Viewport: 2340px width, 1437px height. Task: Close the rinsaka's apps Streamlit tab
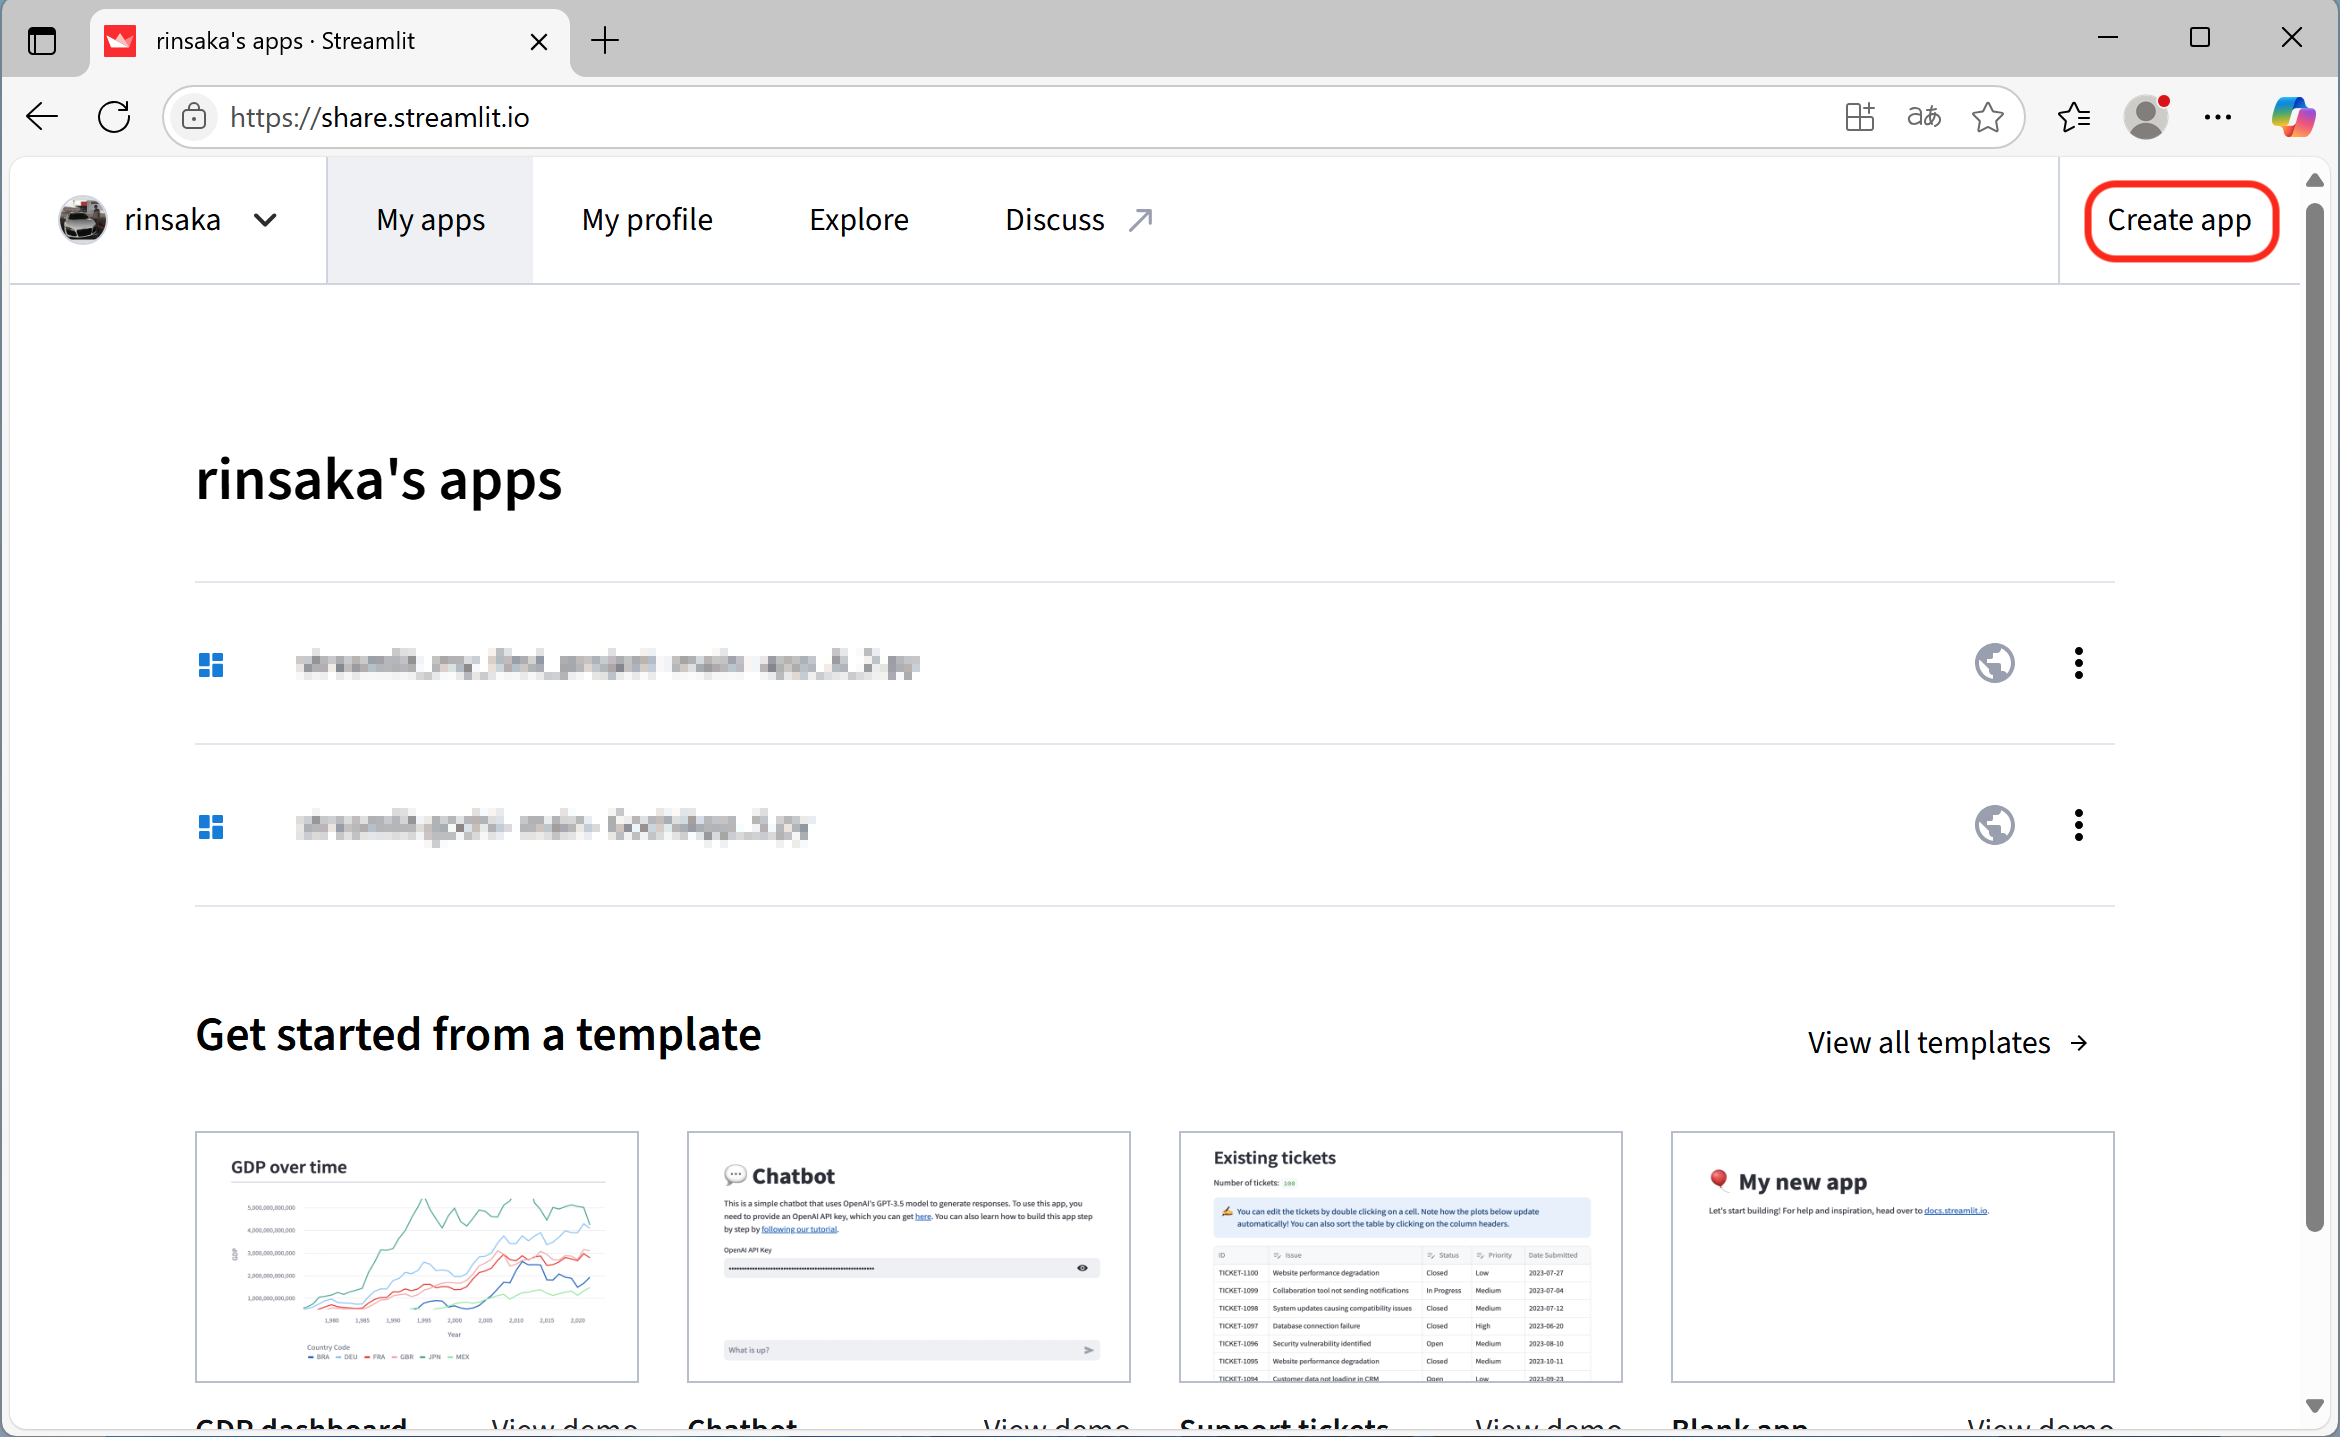pyautogui.click(x=539, y=41)
